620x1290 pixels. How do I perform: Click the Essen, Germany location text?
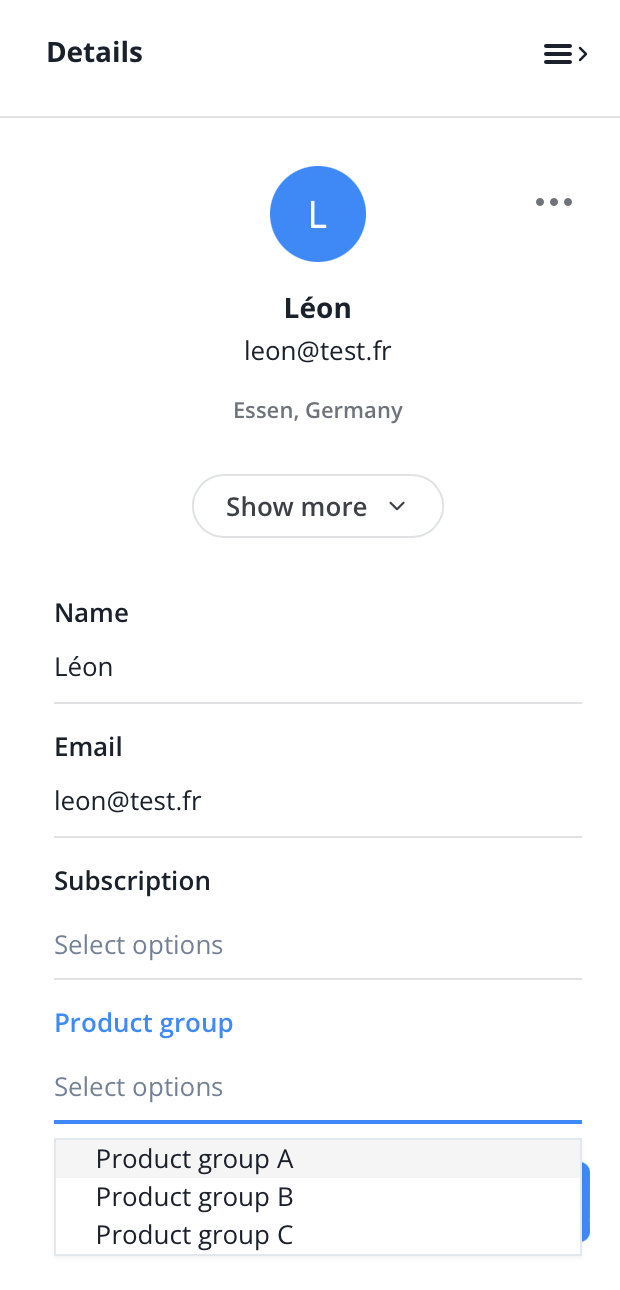[x=318, y=410]
